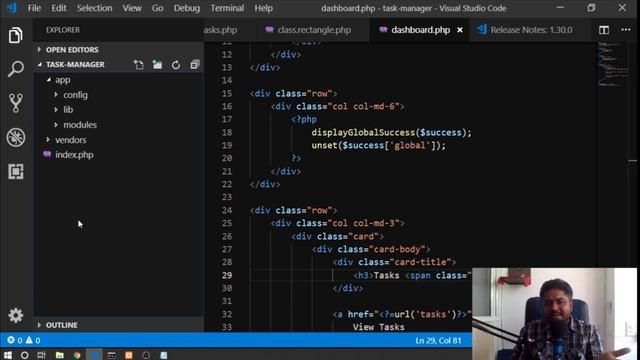This screenshot has height=360, width=640.
Task: Click Ln 29, Col 81 in status bar
Action: [x=438, y=340]
